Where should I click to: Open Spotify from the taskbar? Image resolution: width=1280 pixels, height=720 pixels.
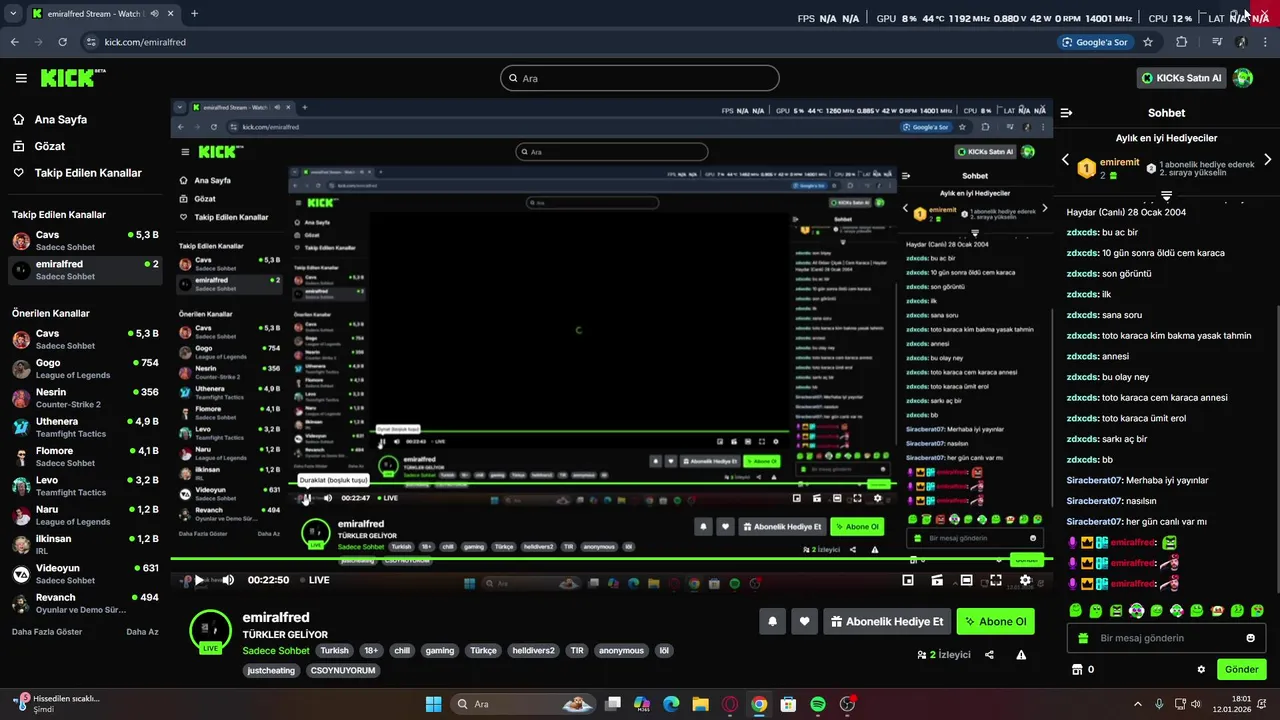click(818, 704)
